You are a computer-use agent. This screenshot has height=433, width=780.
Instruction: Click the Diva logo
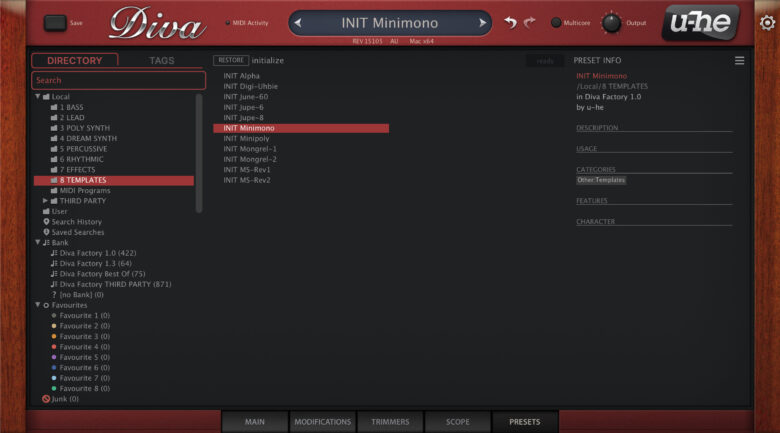point(157,23)
